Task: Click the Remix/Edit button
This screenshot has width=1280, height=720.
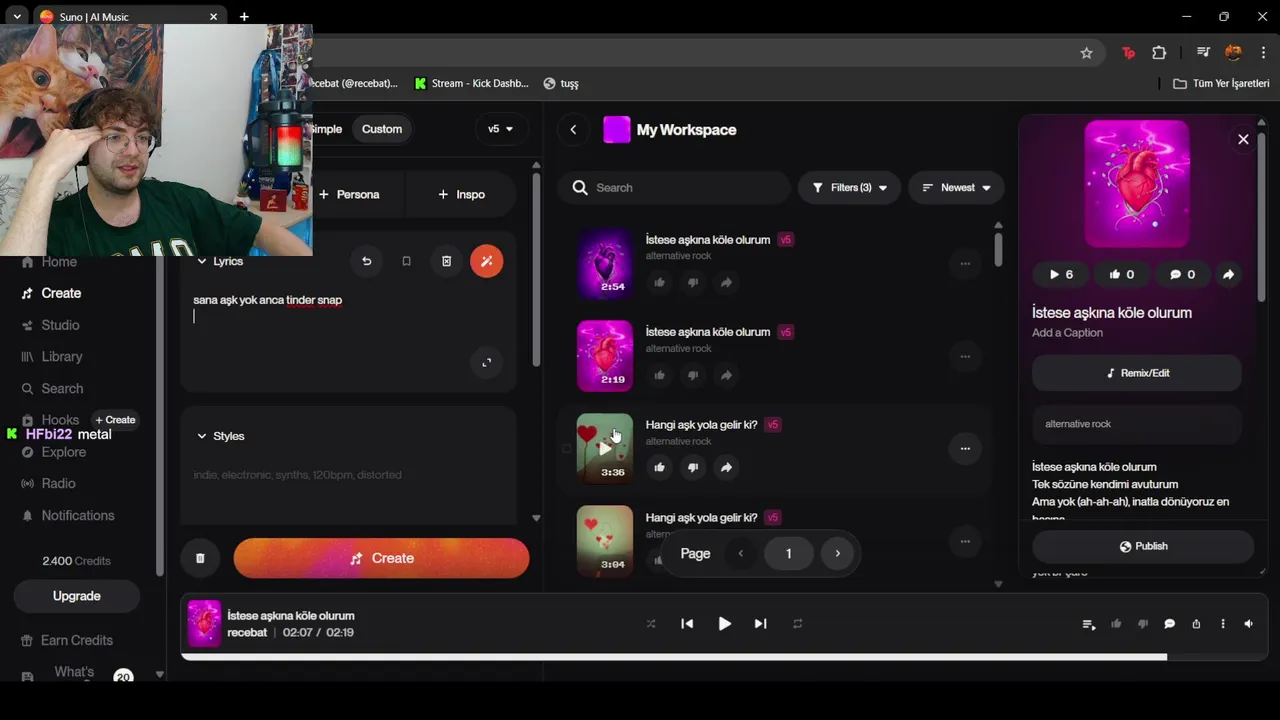Action: click(1137, 373)
